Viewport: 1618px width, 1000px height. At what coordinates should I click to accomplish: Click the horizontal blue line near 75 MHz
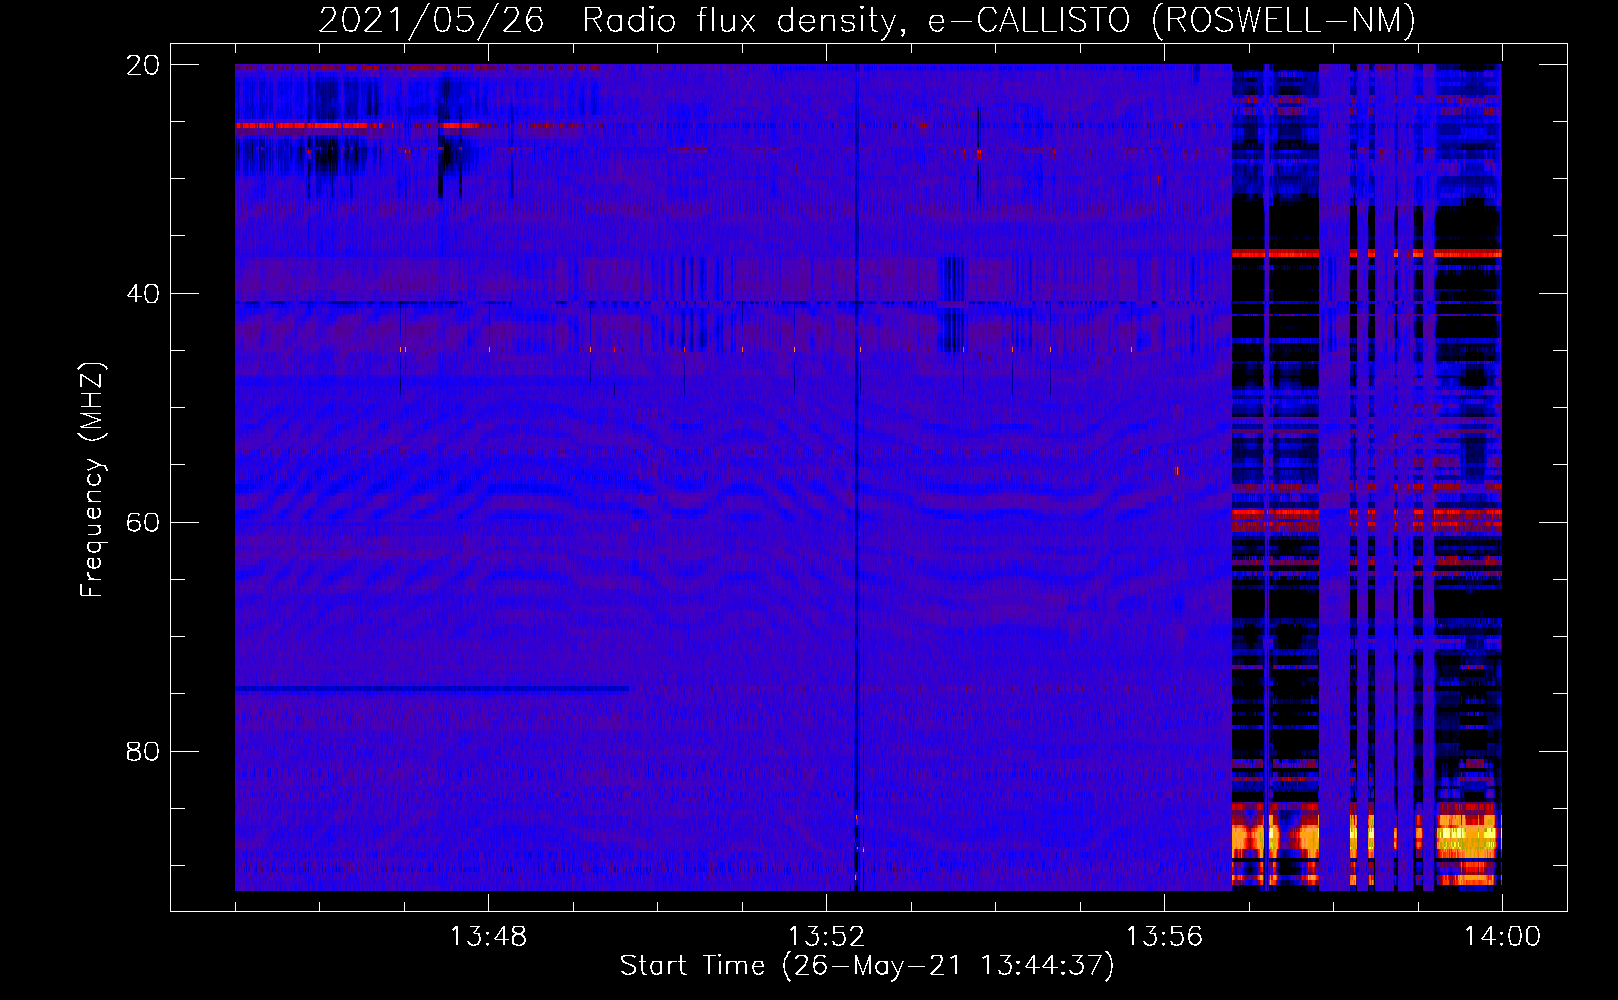point(432,689)
